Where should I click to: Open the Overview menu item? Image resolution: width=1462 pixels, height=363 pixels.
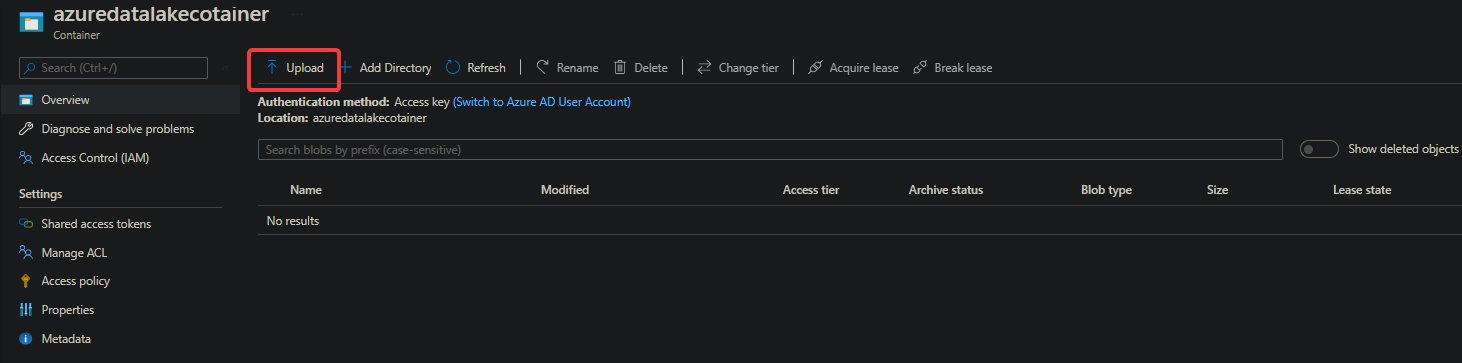(x=120, y=100)
